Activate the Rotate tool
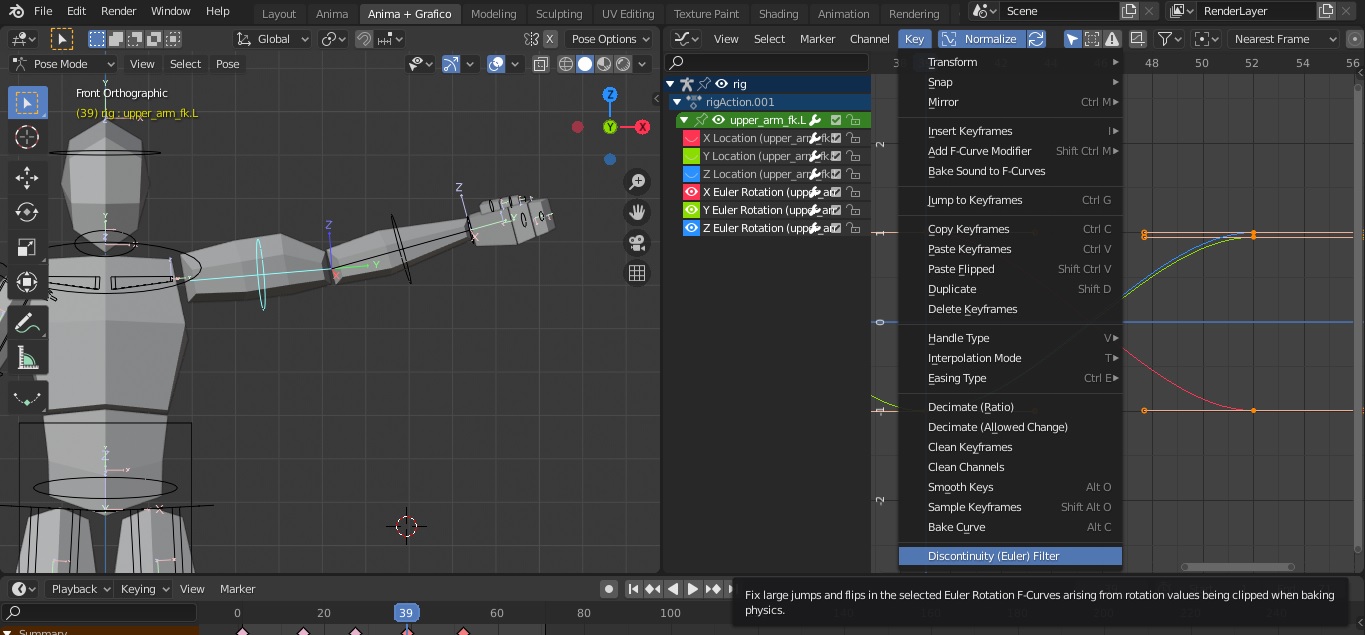 [x=27, y=212]
